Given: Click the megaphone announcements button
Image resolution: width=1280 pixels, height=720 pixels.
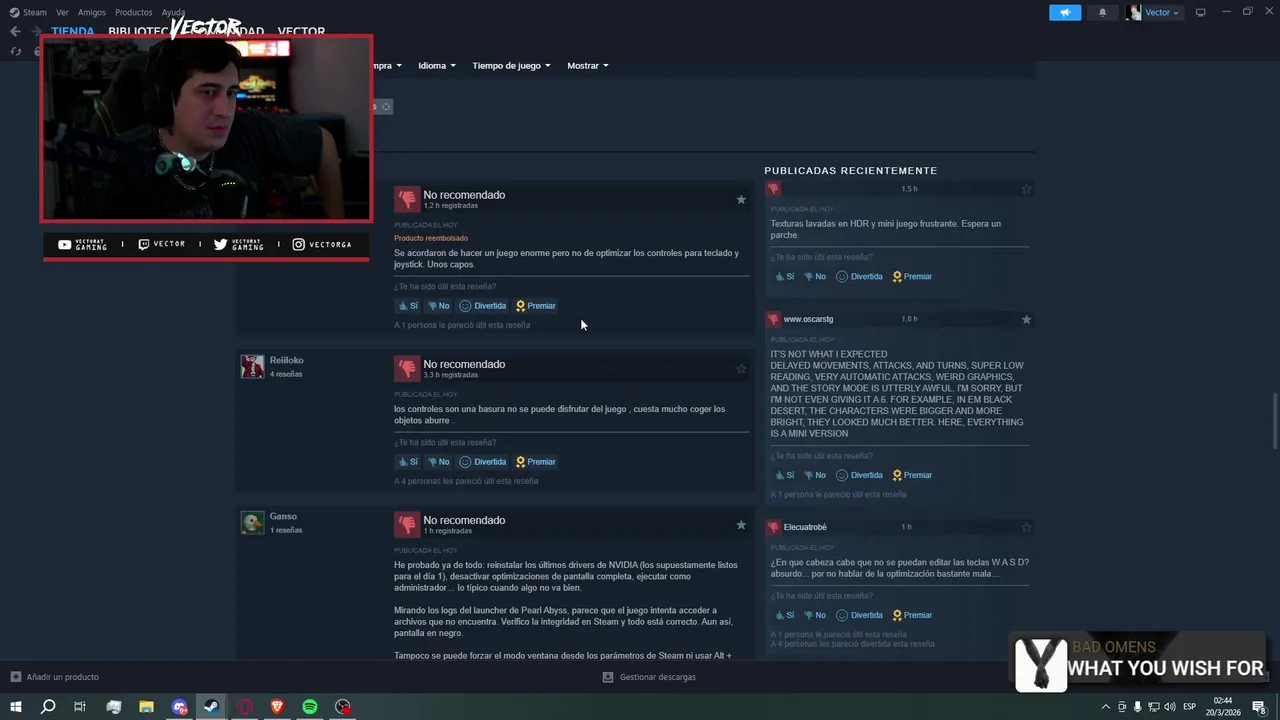Looking at the screenshot, I should point(1065,12).
